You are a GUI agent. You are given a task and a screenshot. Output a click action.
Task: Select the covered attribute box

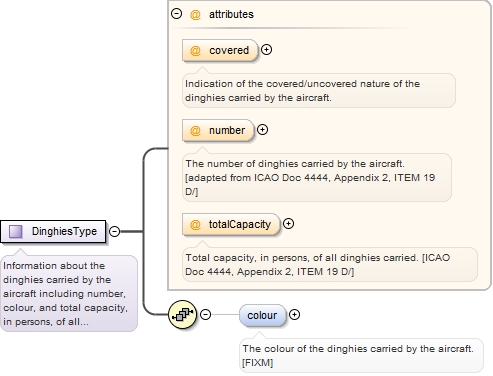[220, 50]
